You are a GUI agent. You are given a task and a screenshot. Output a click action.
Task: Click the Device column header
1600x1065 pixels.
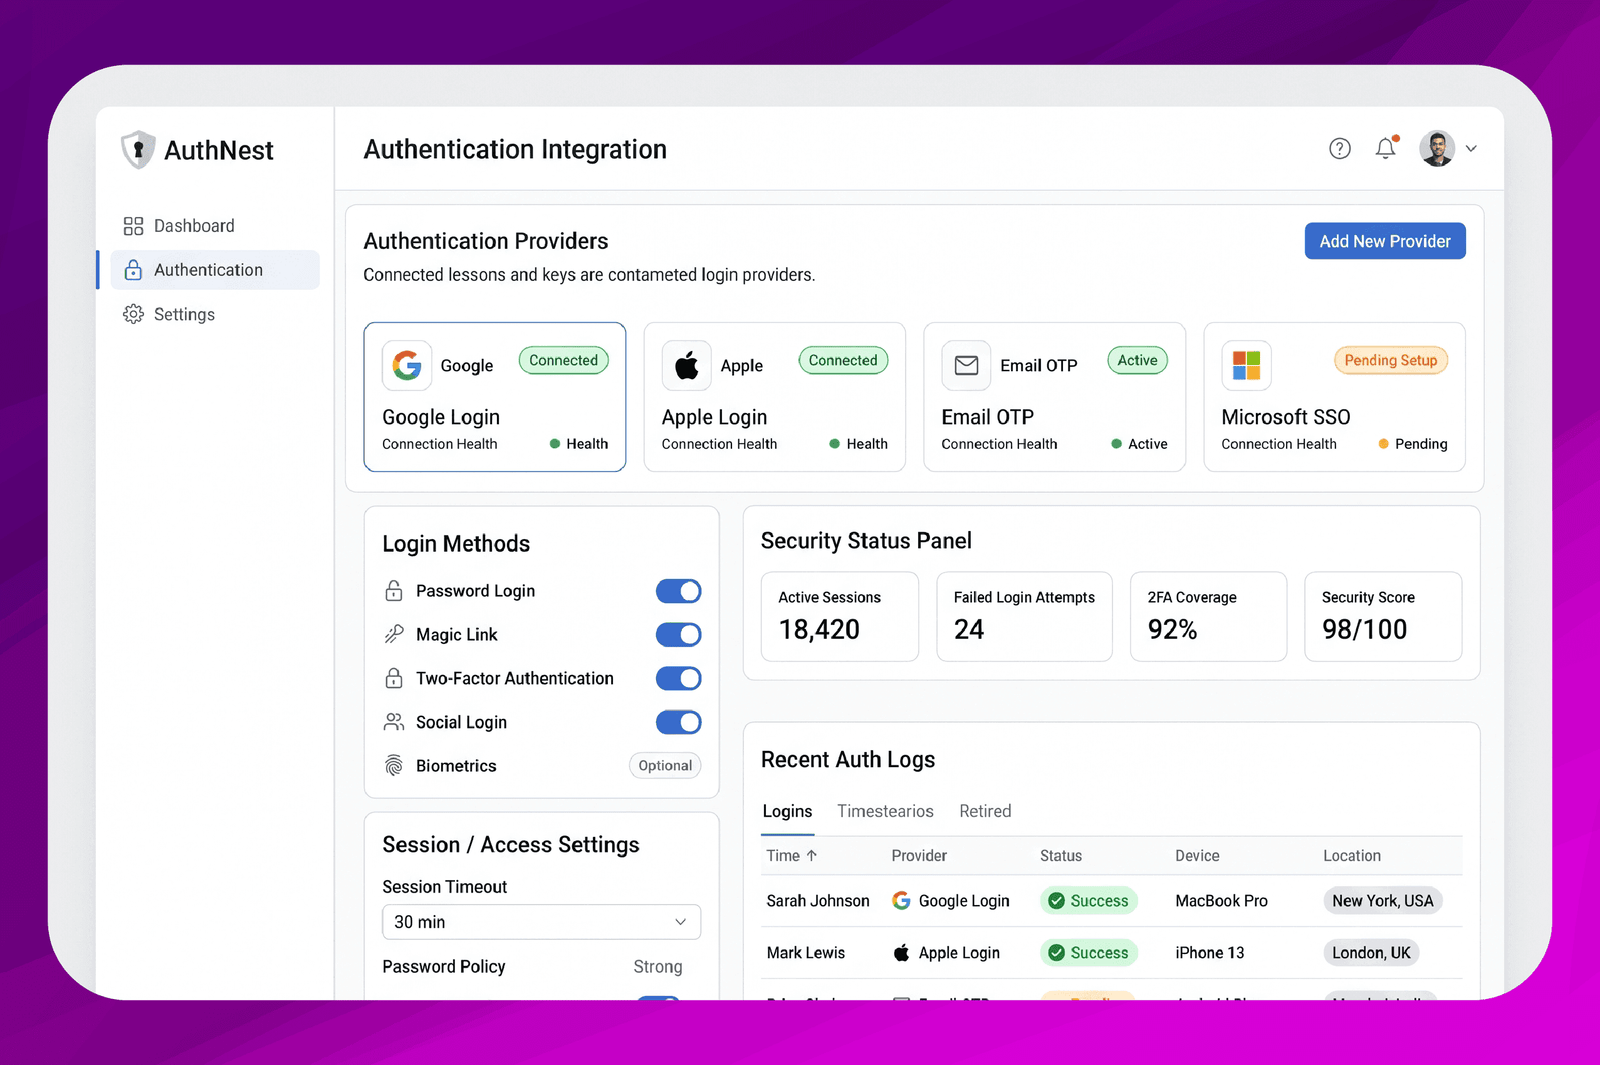tap(1197, 856)
